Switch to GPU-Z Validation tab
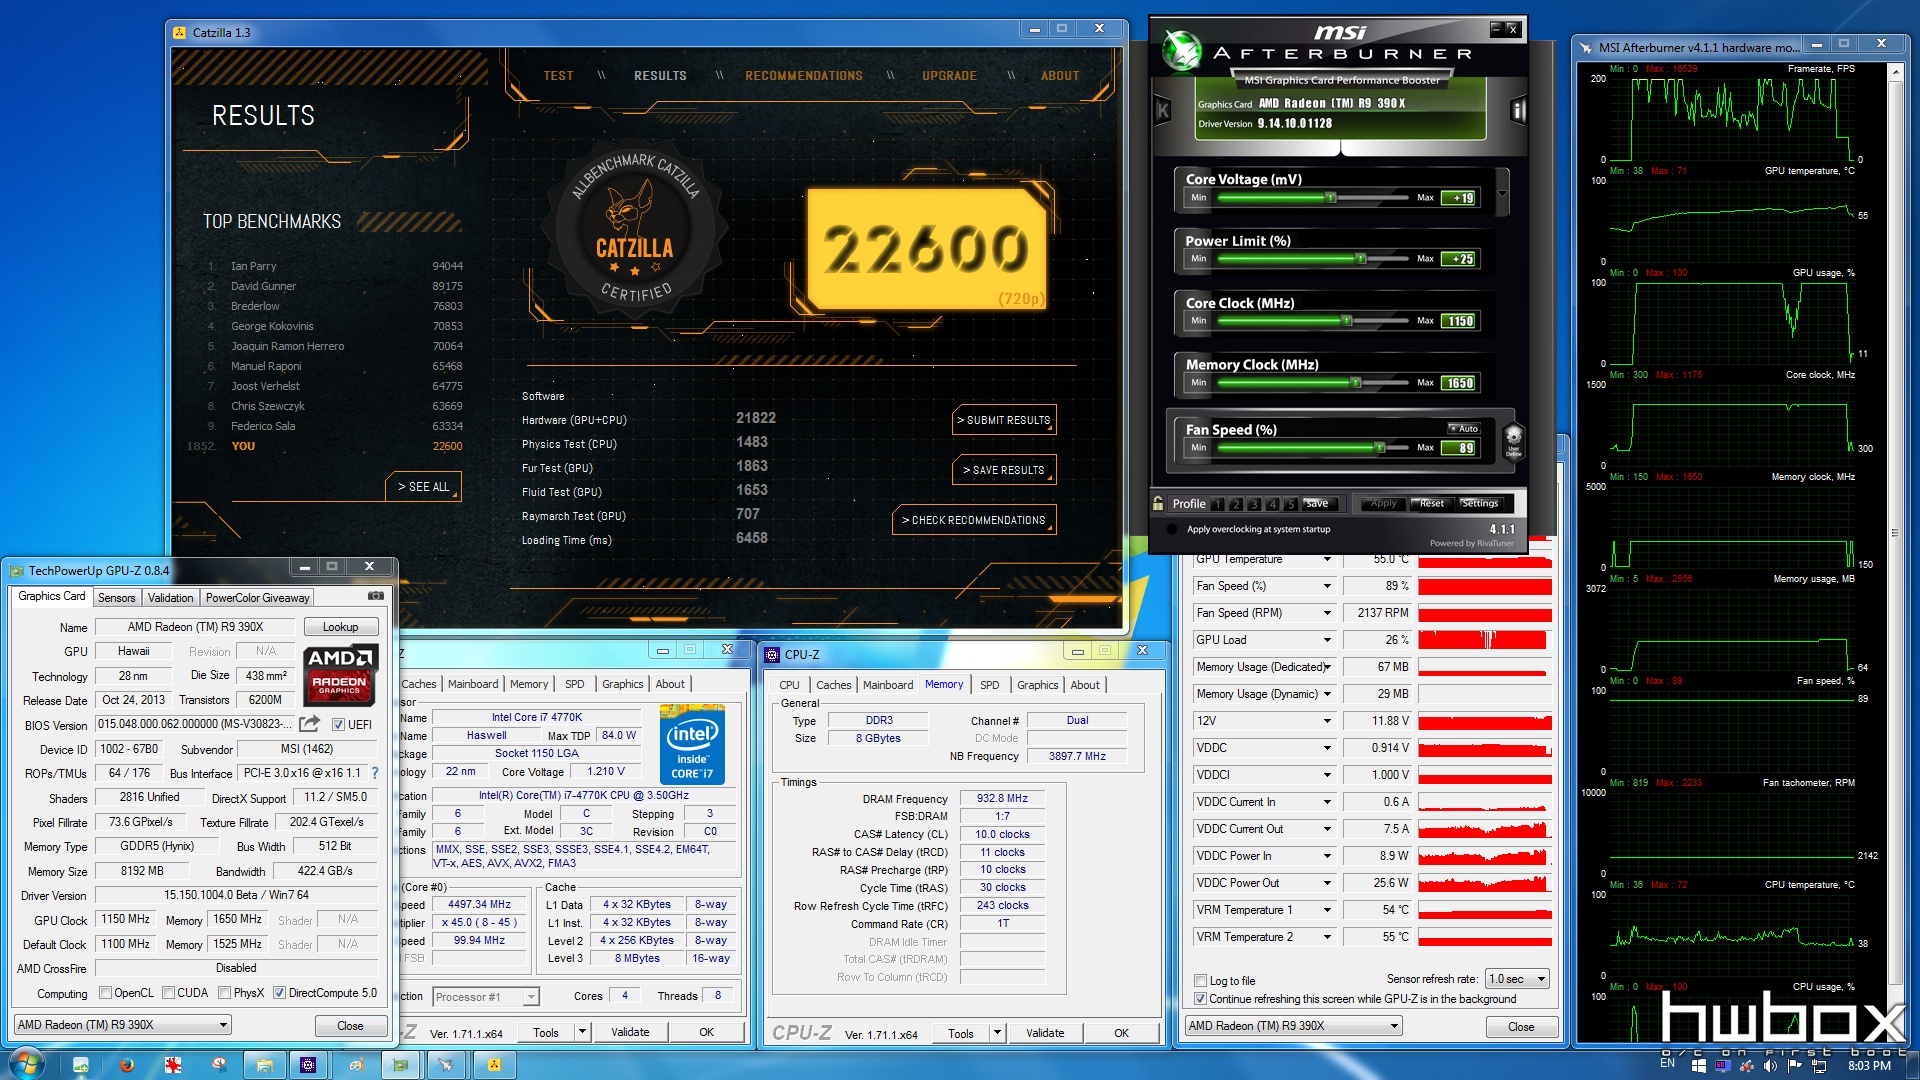The image size is (1920, 1080). (170, 598)
